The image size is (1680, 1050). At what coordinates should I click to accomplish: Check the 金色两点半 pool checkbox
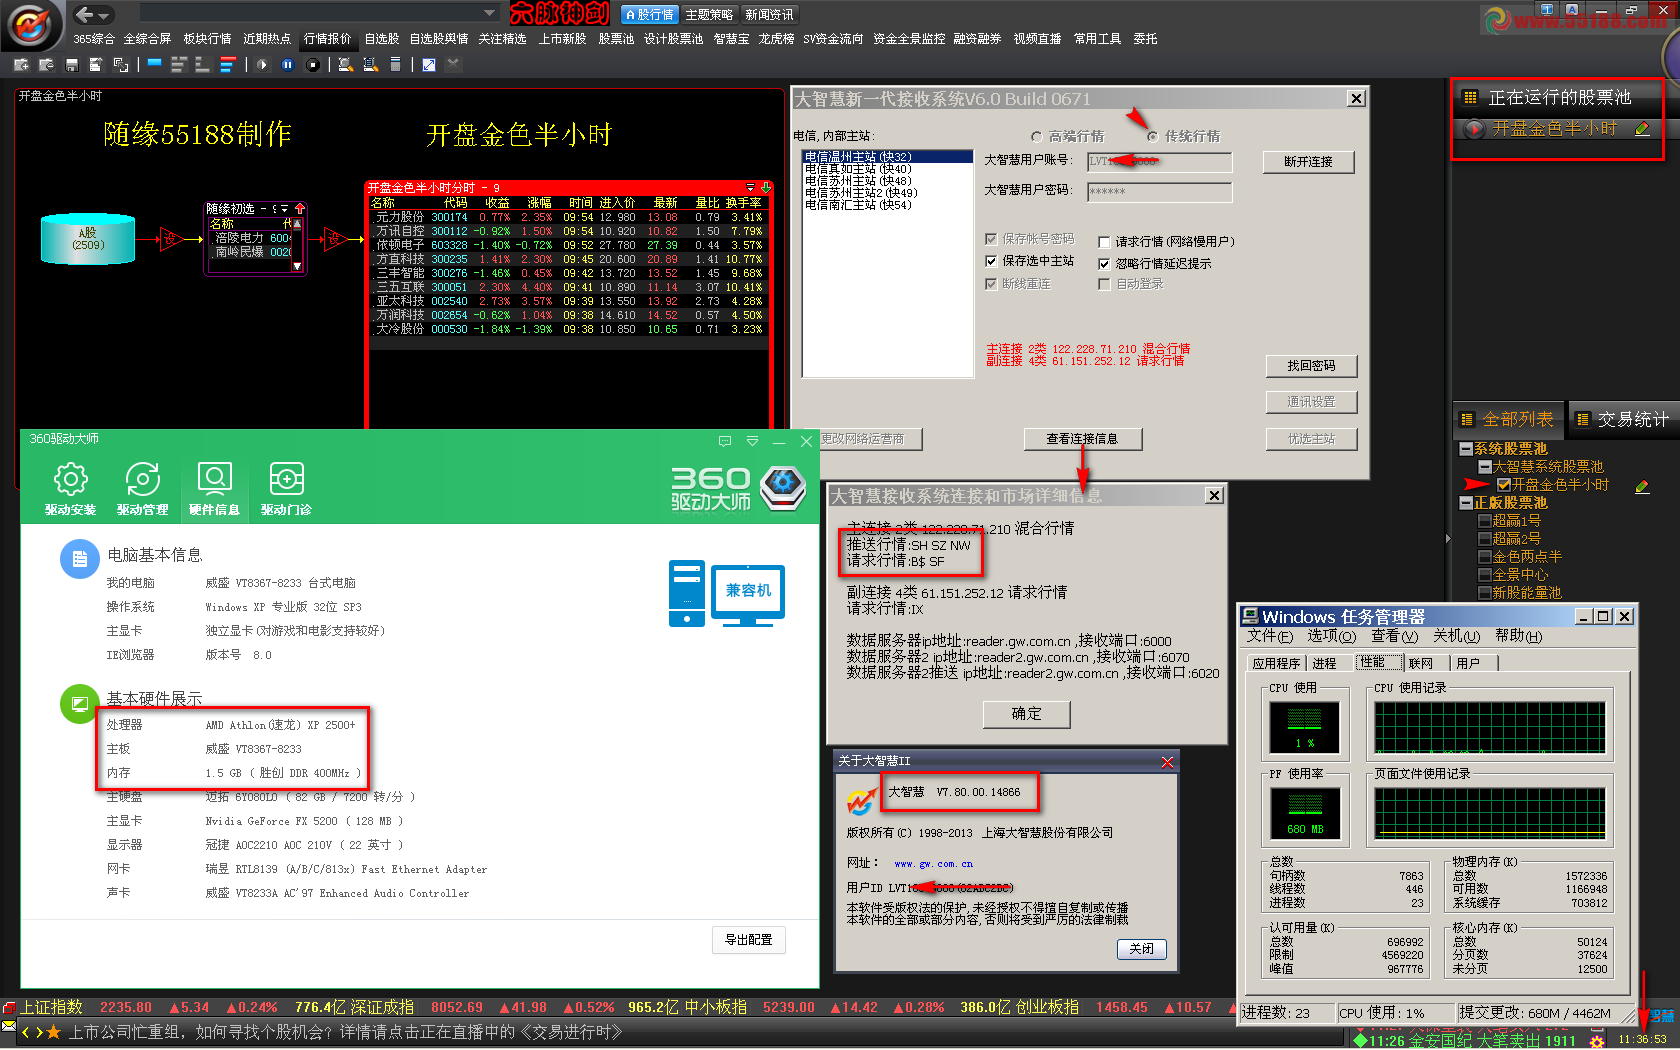pyautogui.click(x=1485, y=557)
